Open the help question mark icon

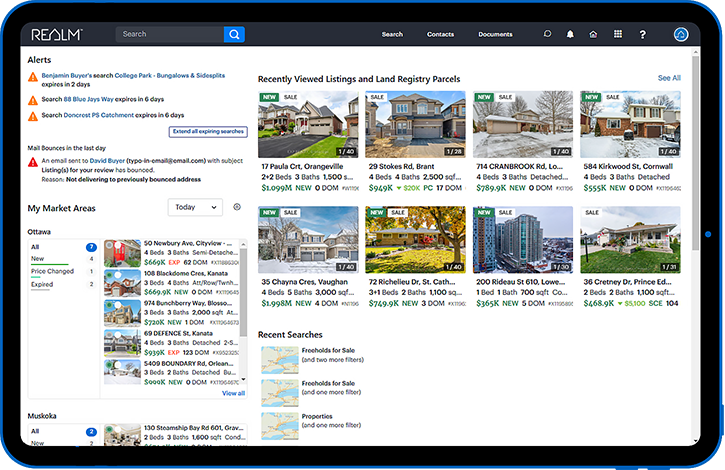(642, 35)
